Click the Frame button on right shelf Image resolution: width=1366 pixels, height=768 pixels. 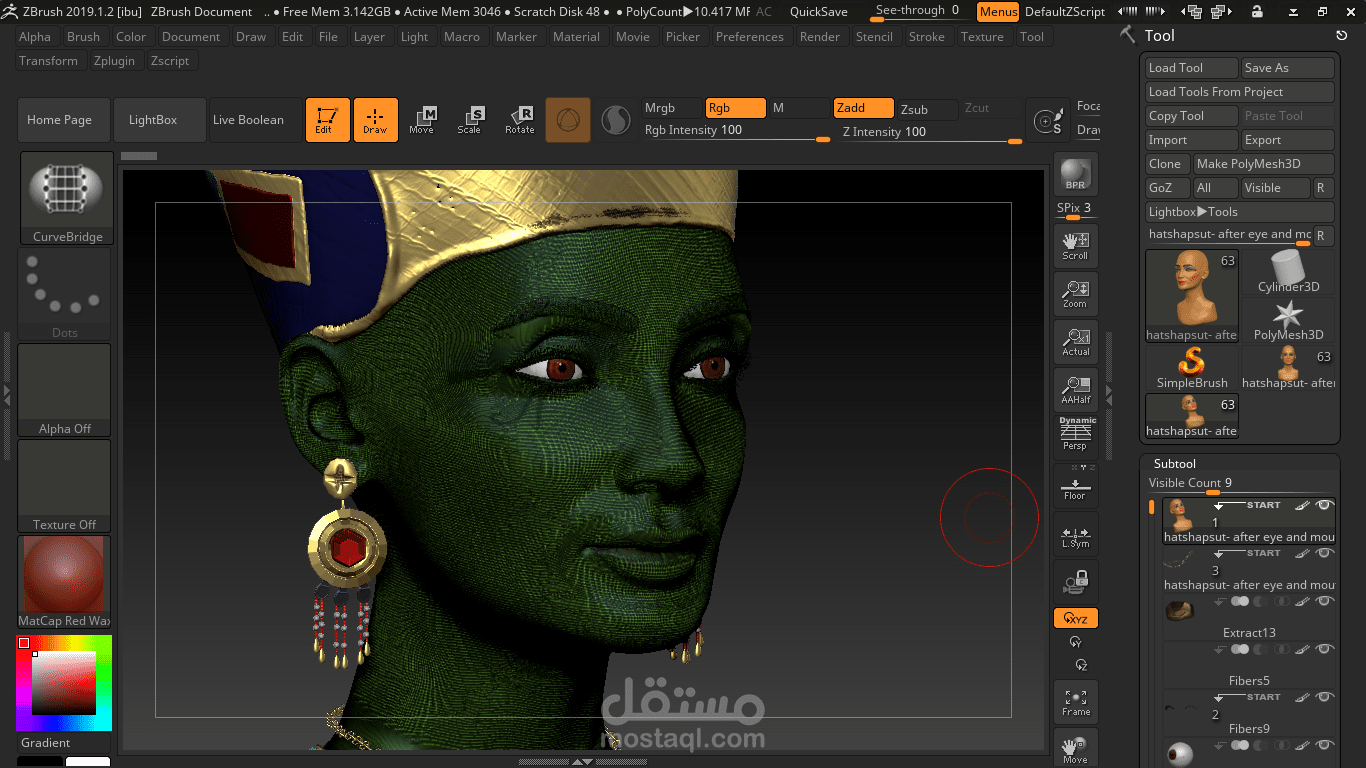pyautogui.click(x=1075, y=702)
